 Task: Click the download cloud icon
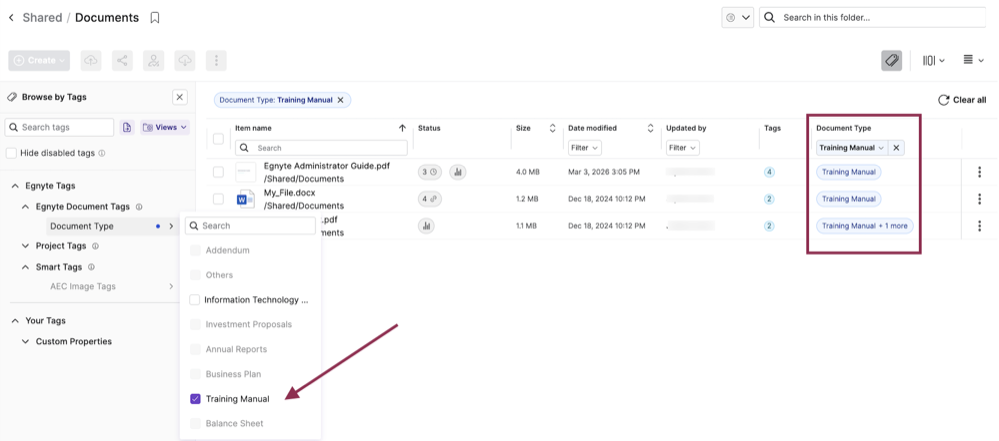point(185,61)
